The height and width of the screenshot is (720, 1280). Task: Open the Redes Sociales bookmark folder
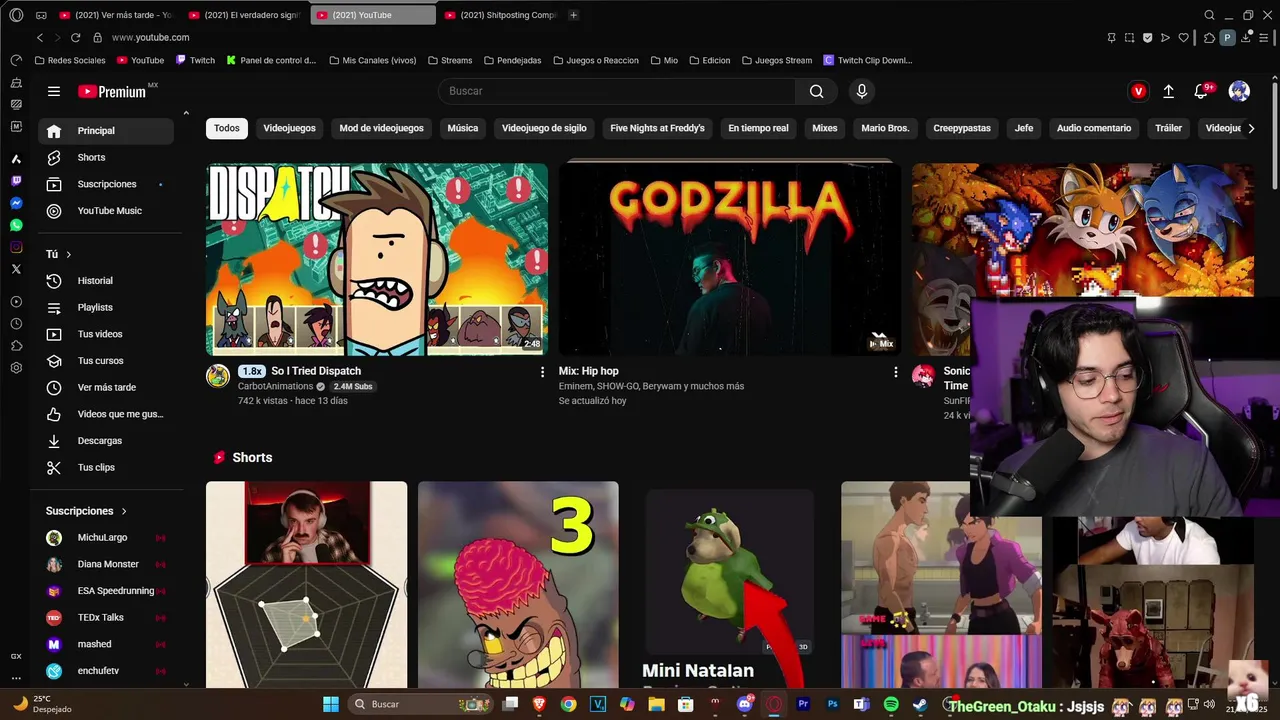[x=70, y=60]
